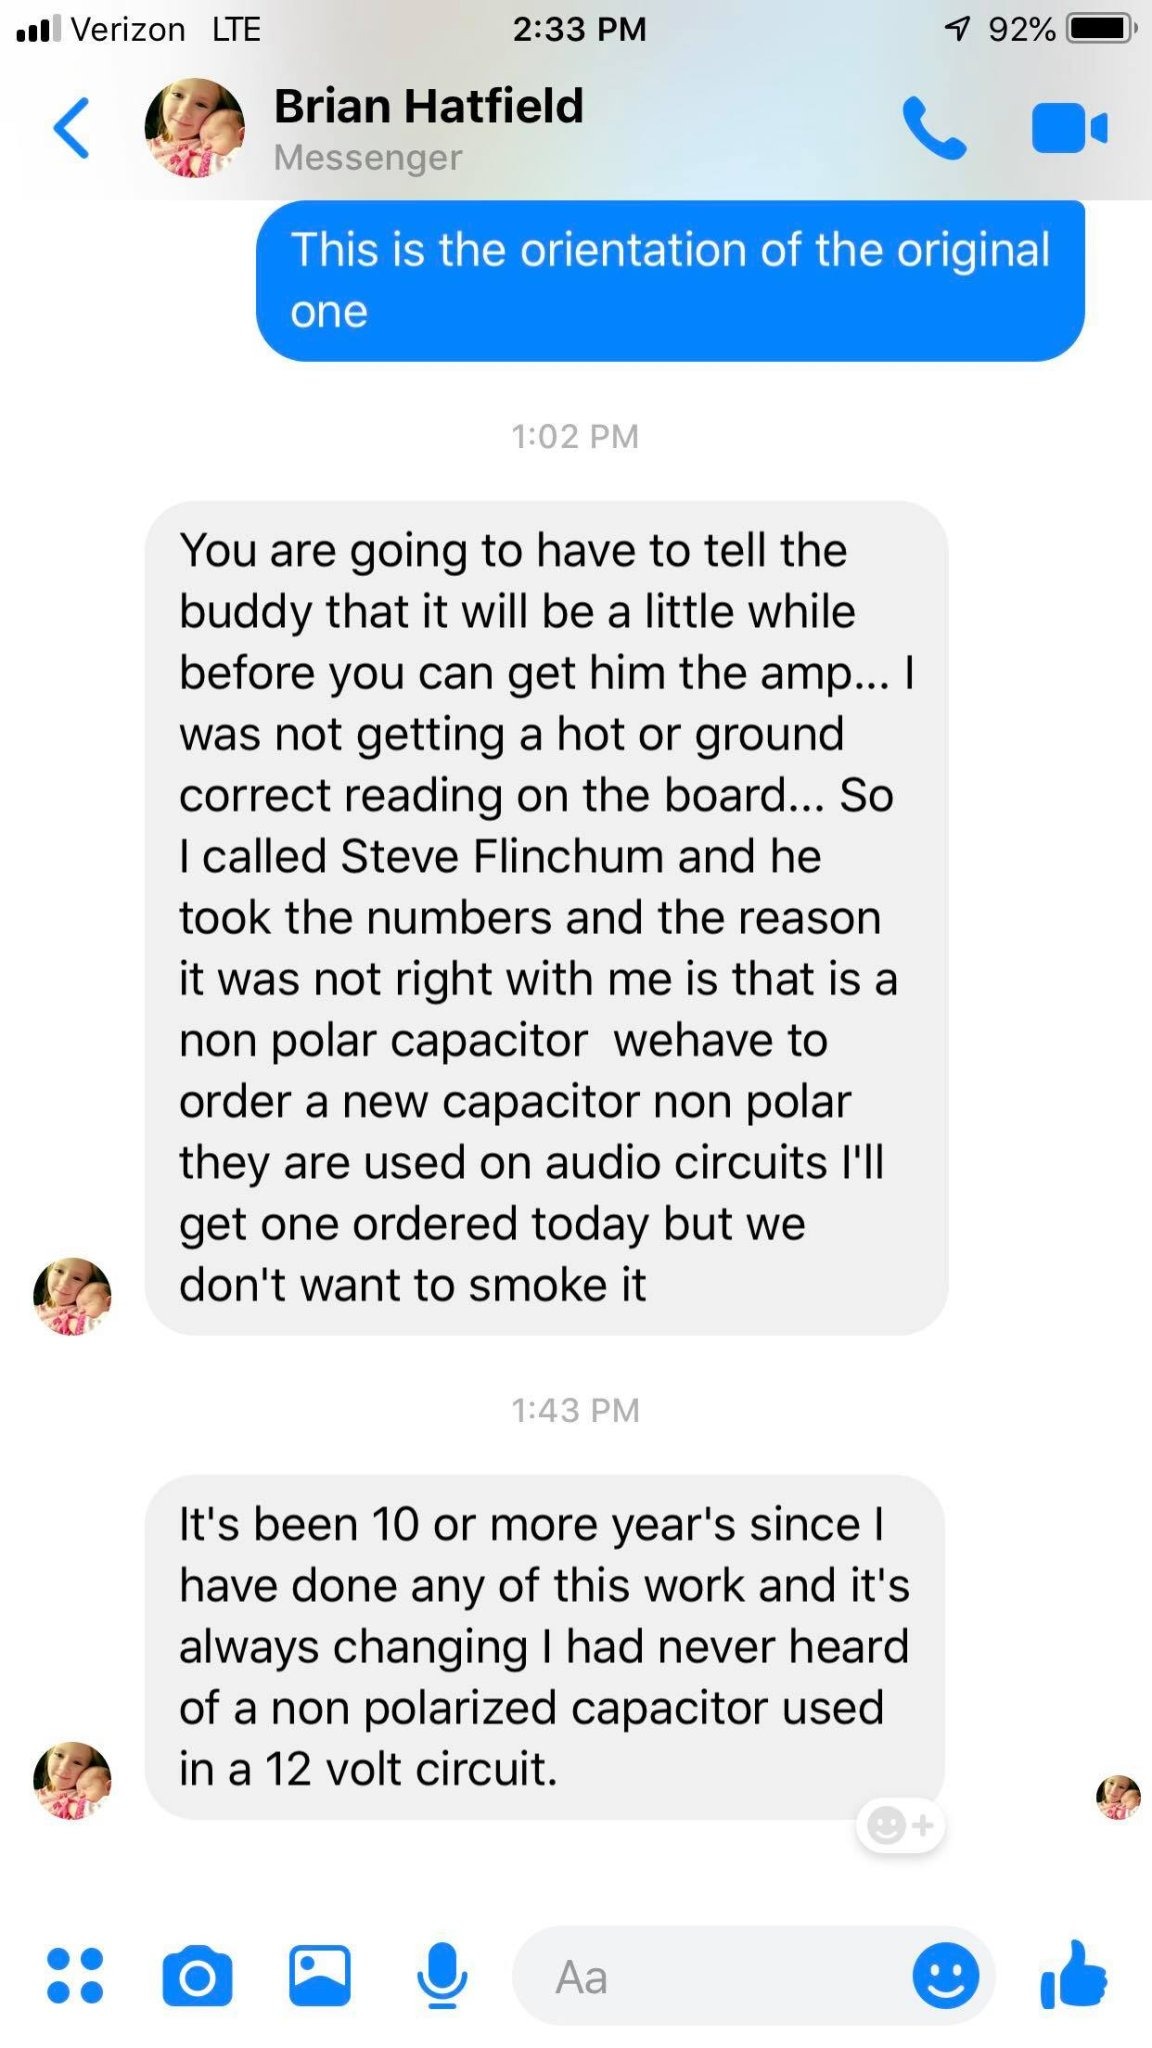Image resolution: width=1152 pixels, height=2048 pixels.
Task: Tap the 1:43 PM timestamp
Action: point(575,1410)
